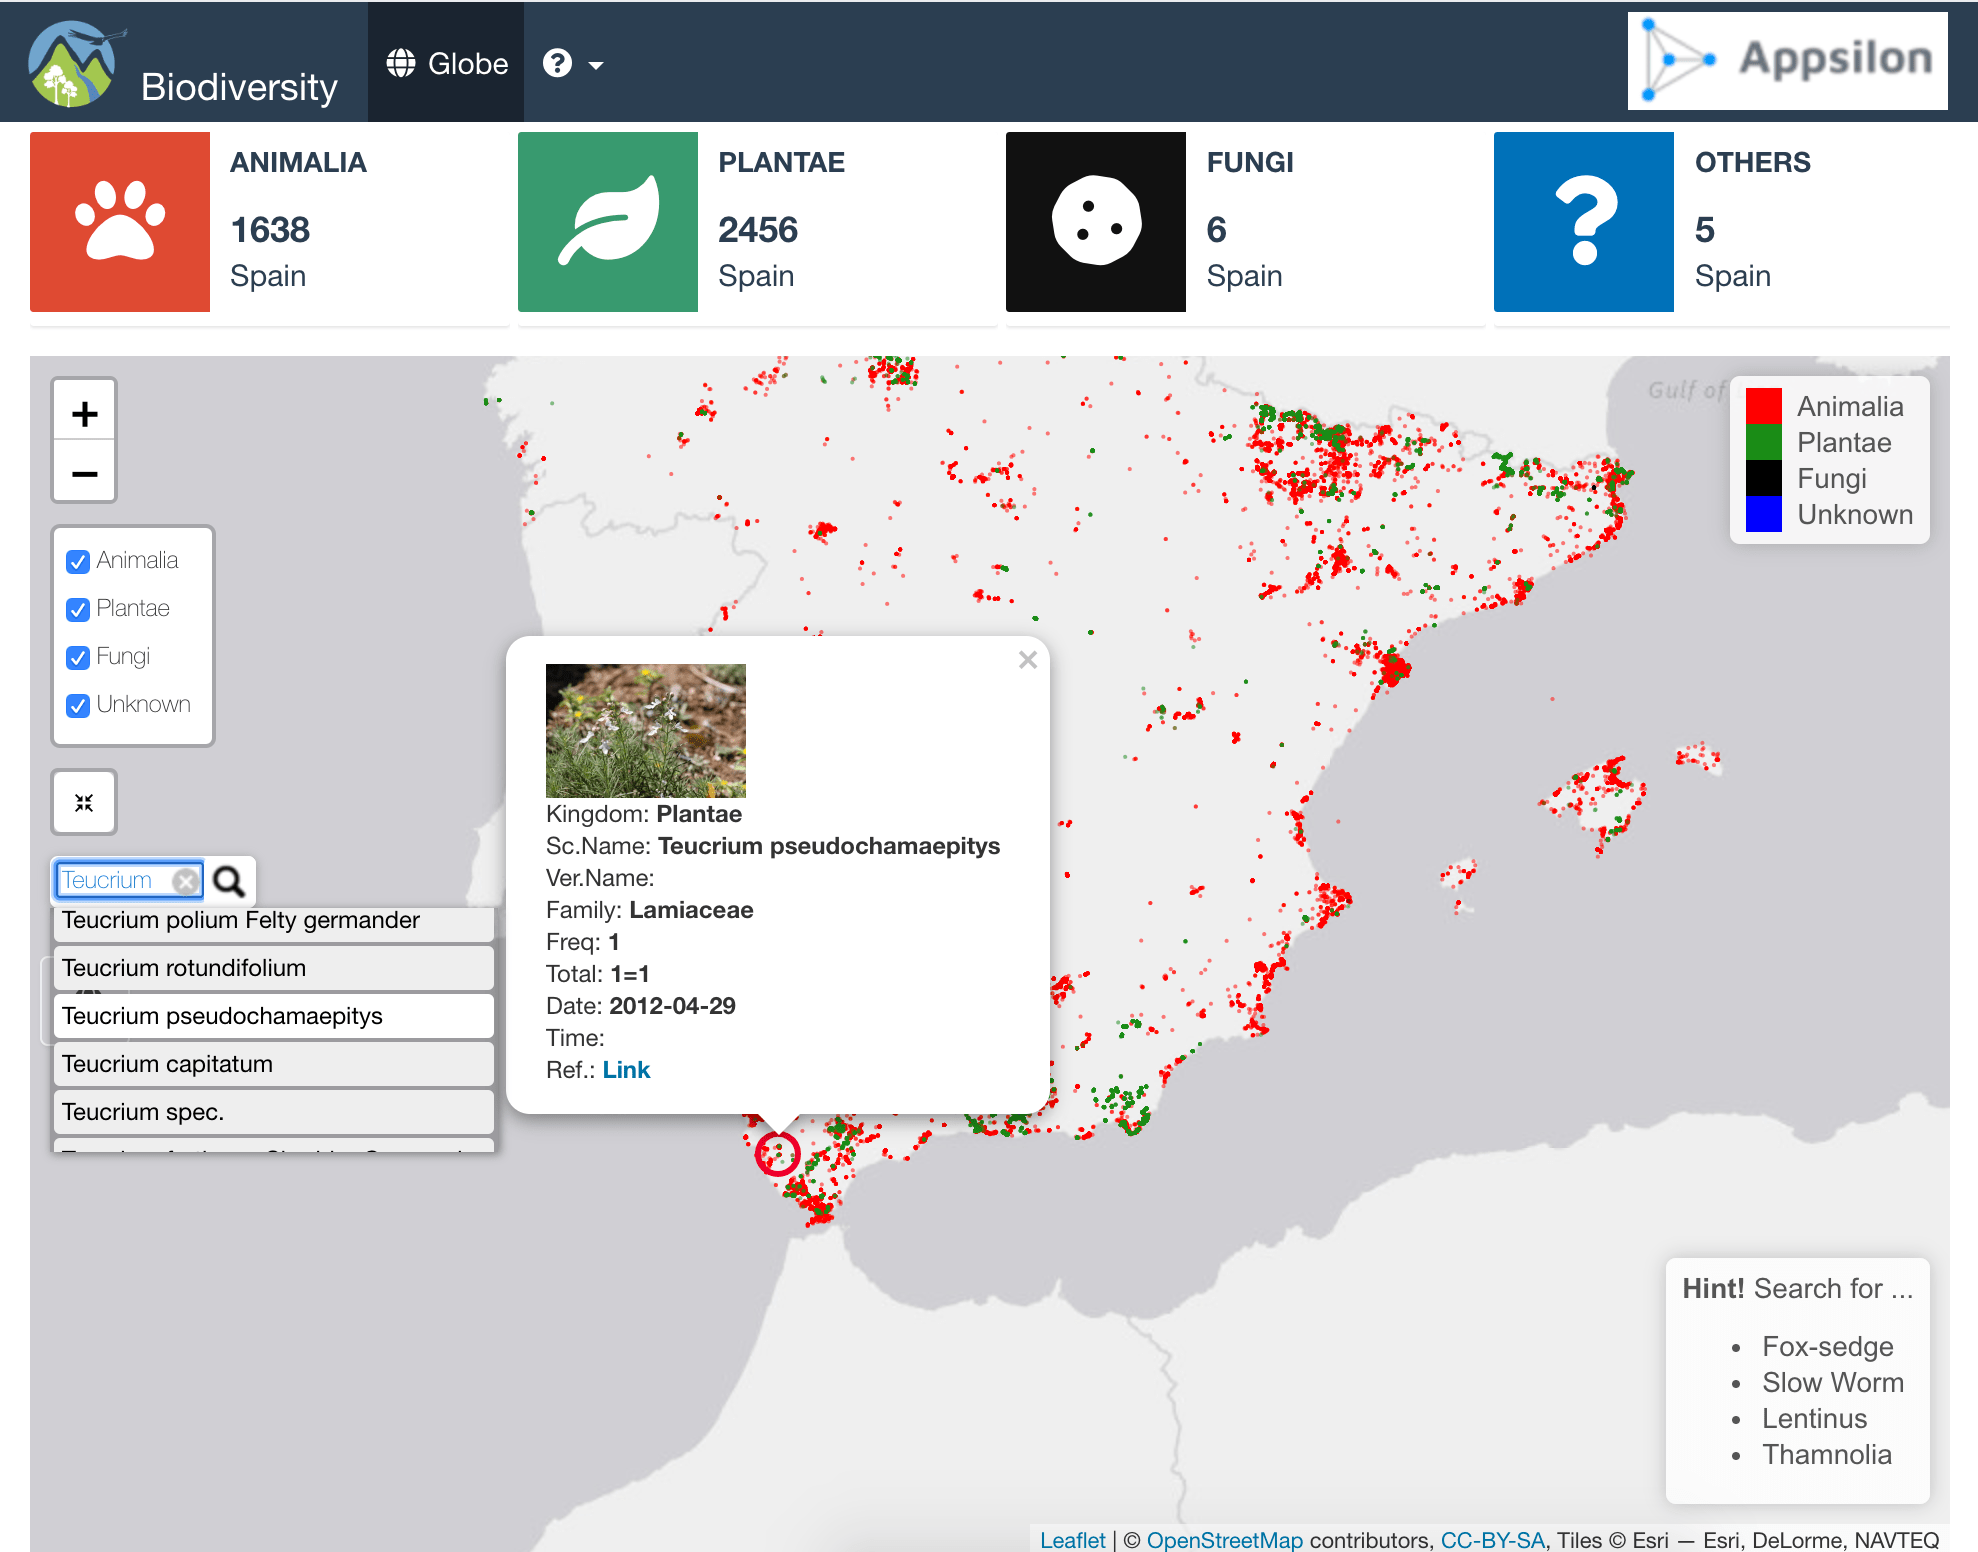Click the red Animalia legend swatch
This screenshot has height=1552, width=1978.
pos(1763,407)
